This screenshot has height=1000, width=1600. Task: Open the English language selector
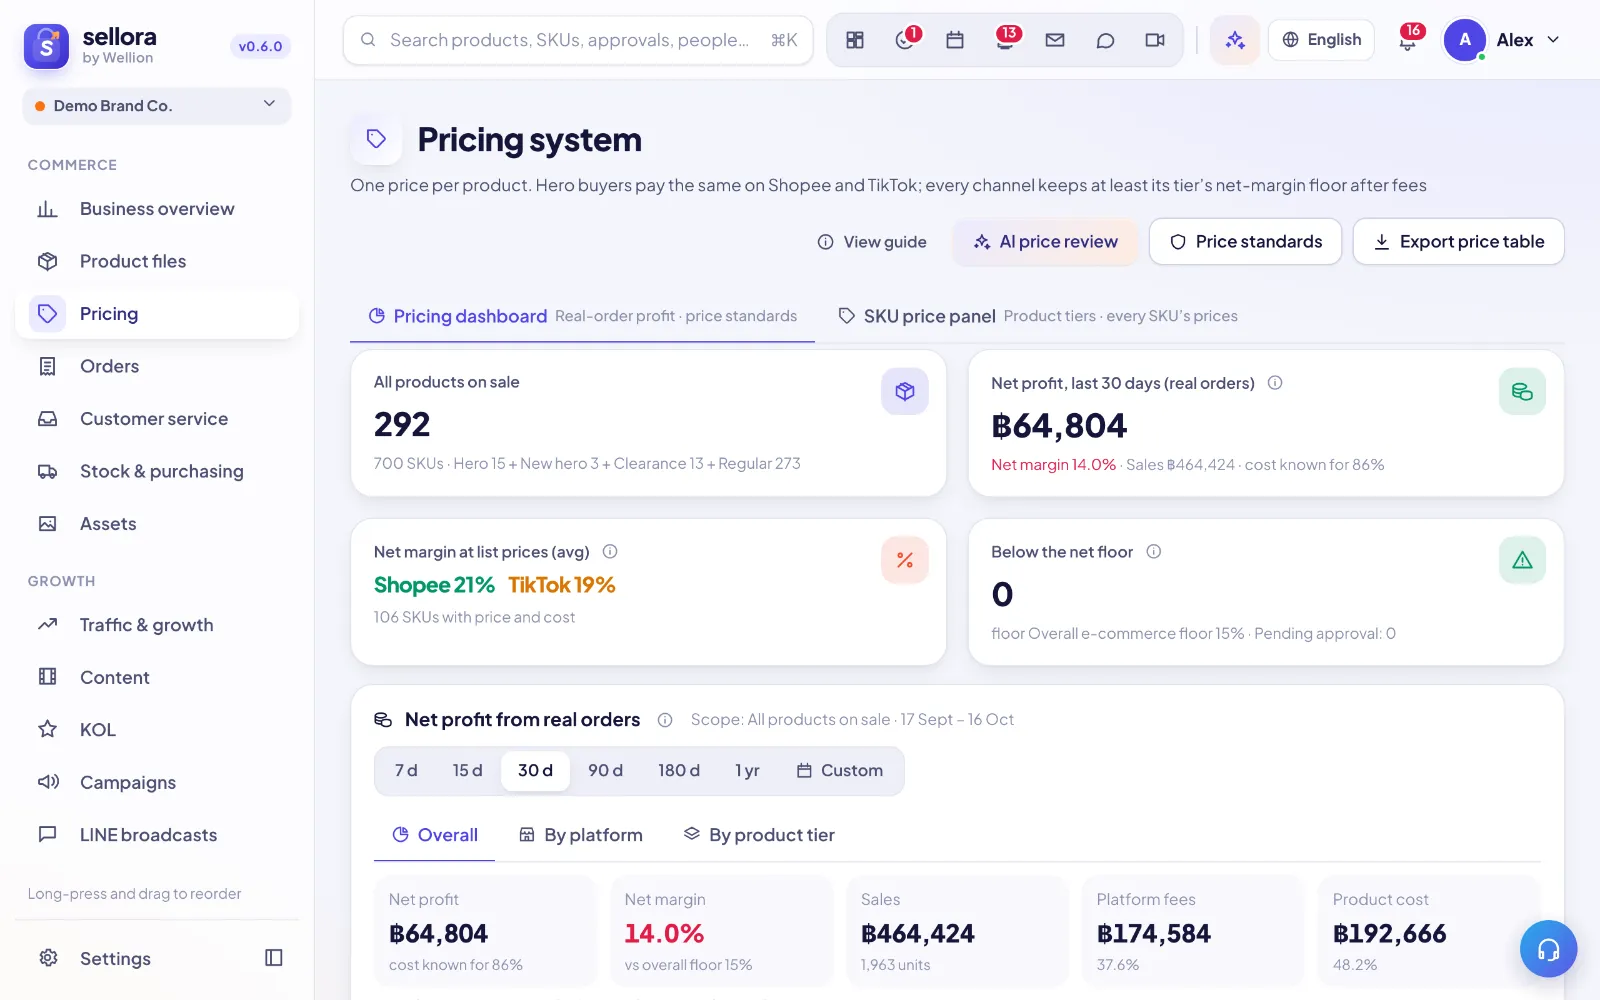point(1322,40)
